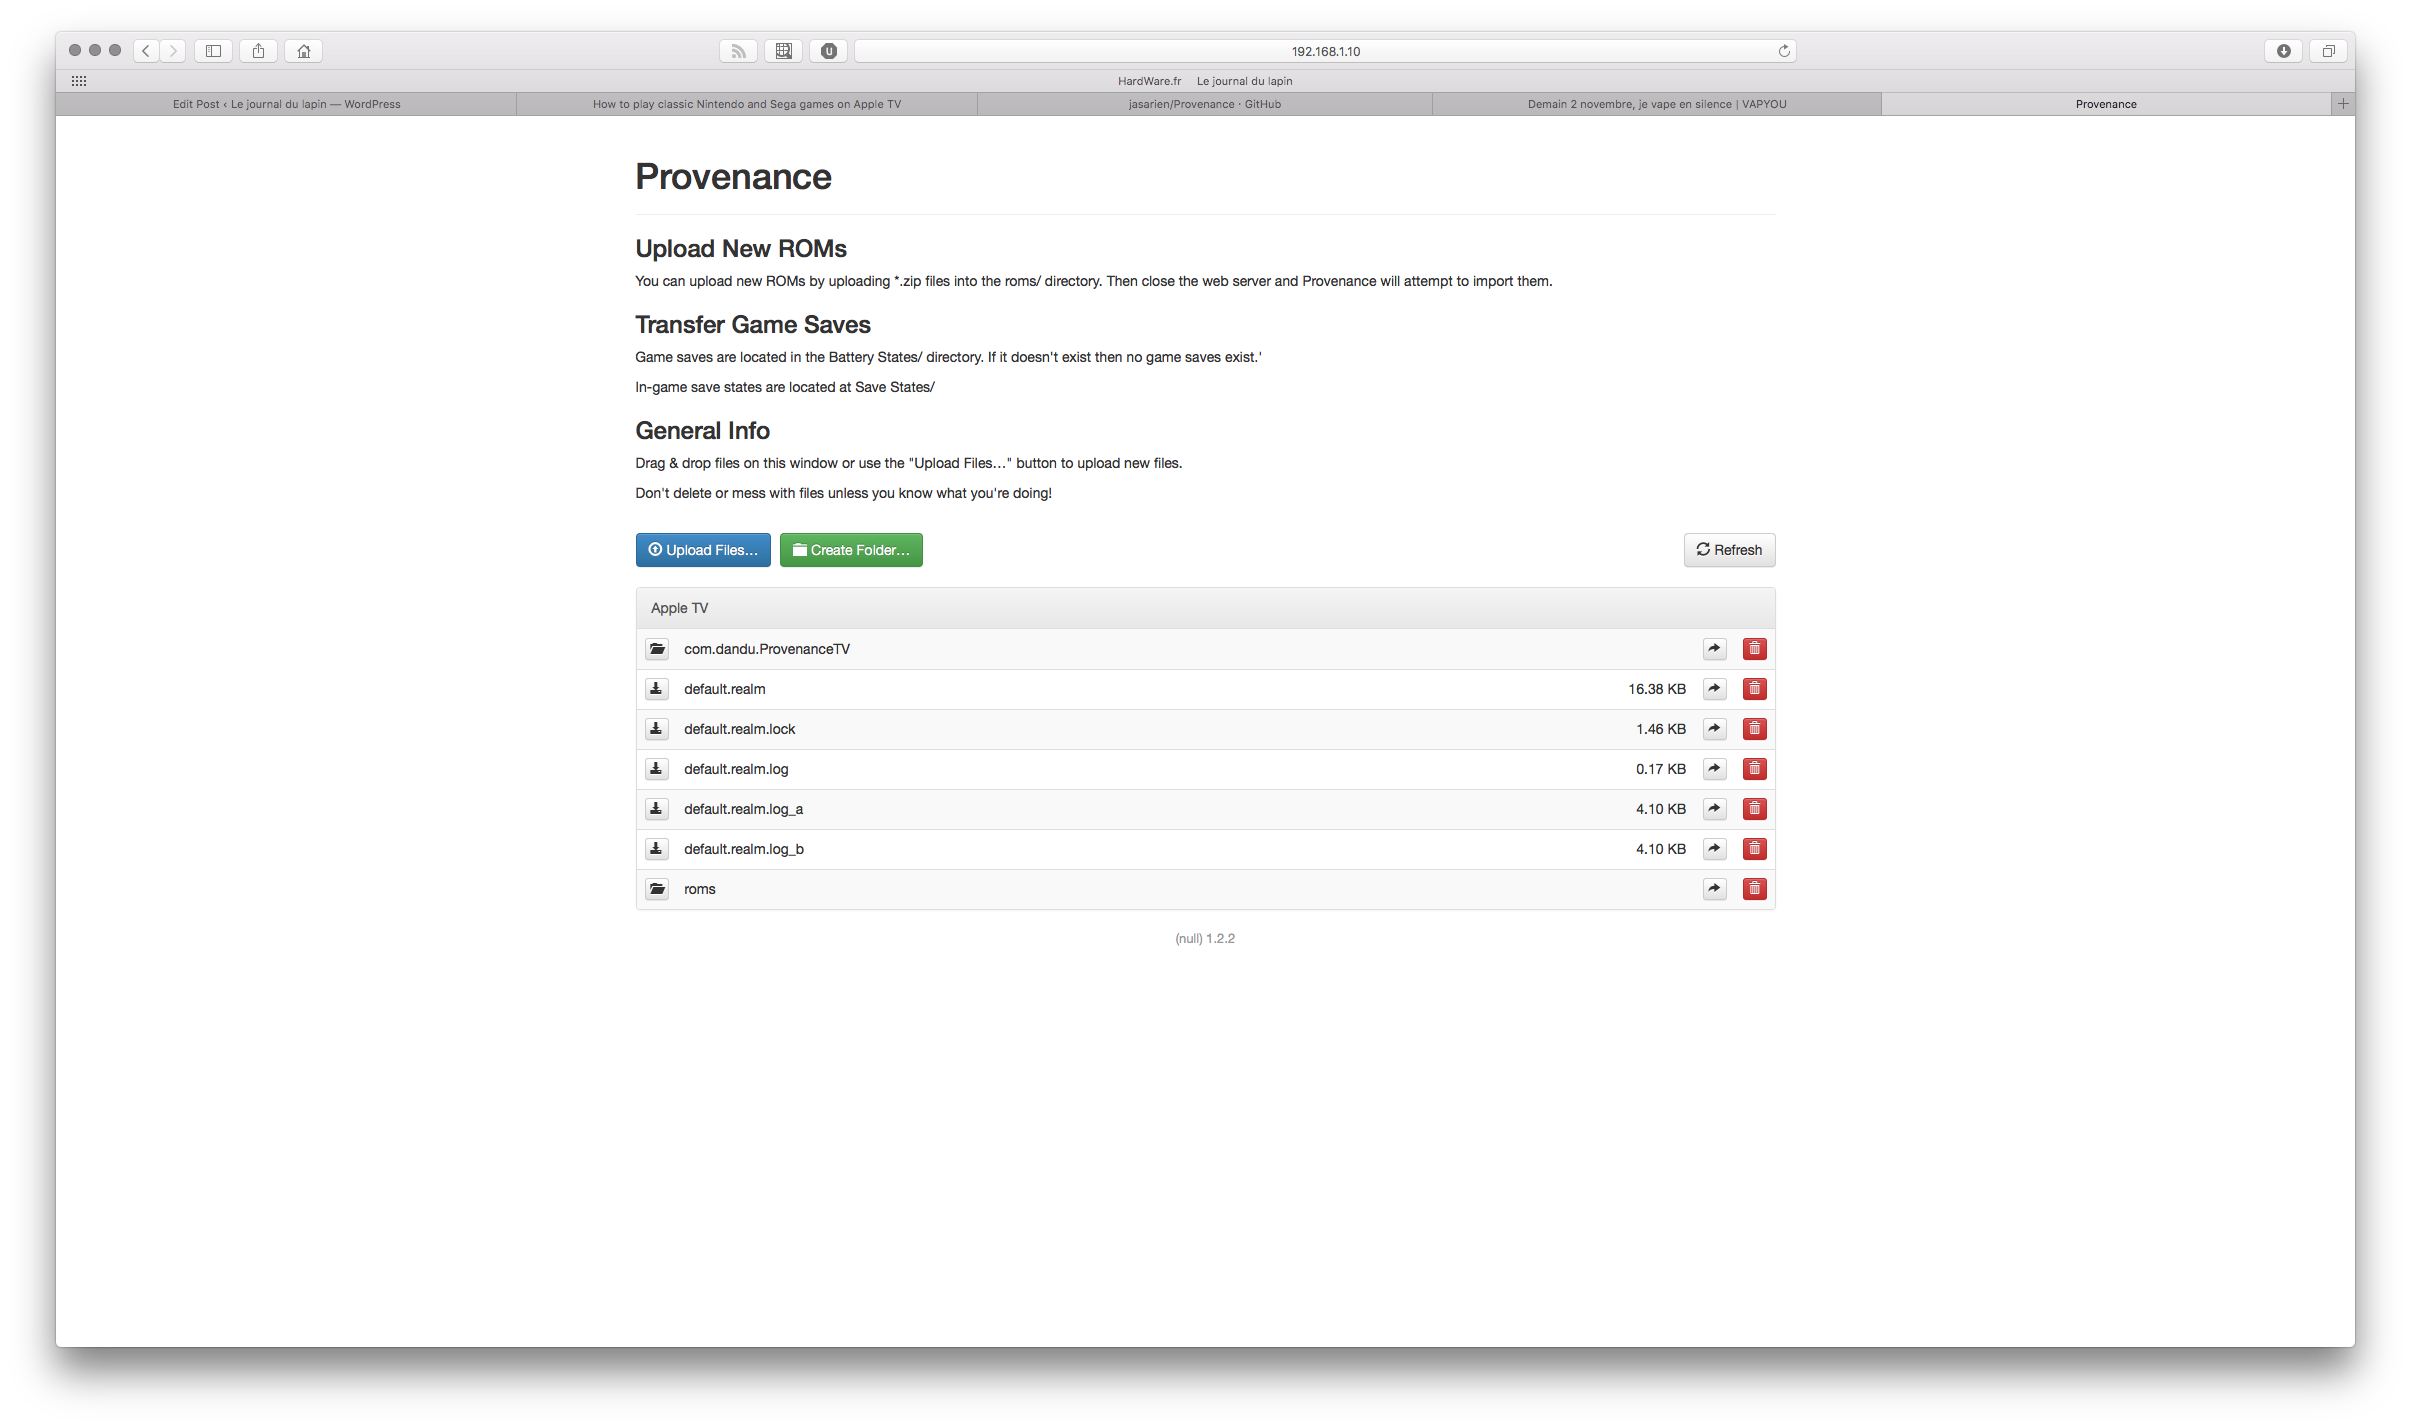
Task: Click the 16.38 KB size value
Action: (1657, 689)
